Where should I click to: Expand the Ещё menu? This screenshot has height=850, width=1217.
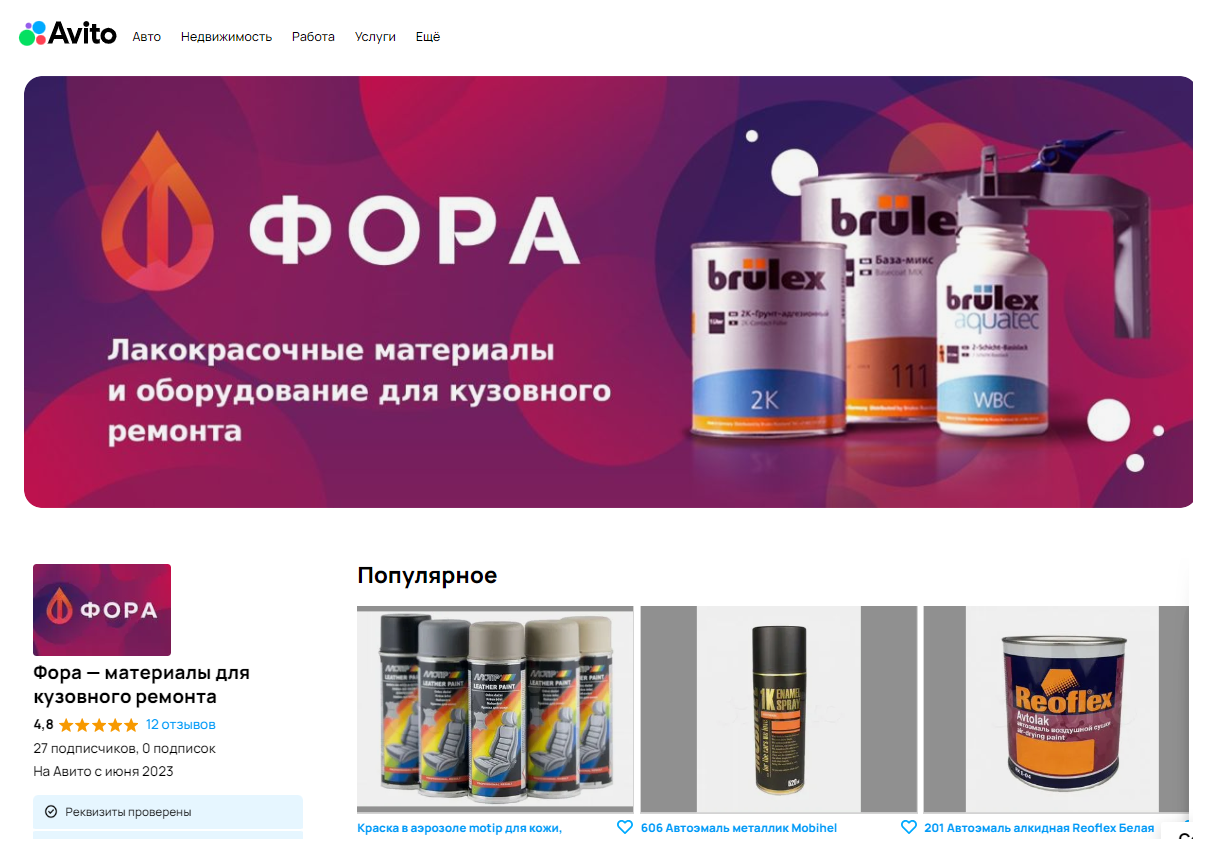tap(428, 37)
